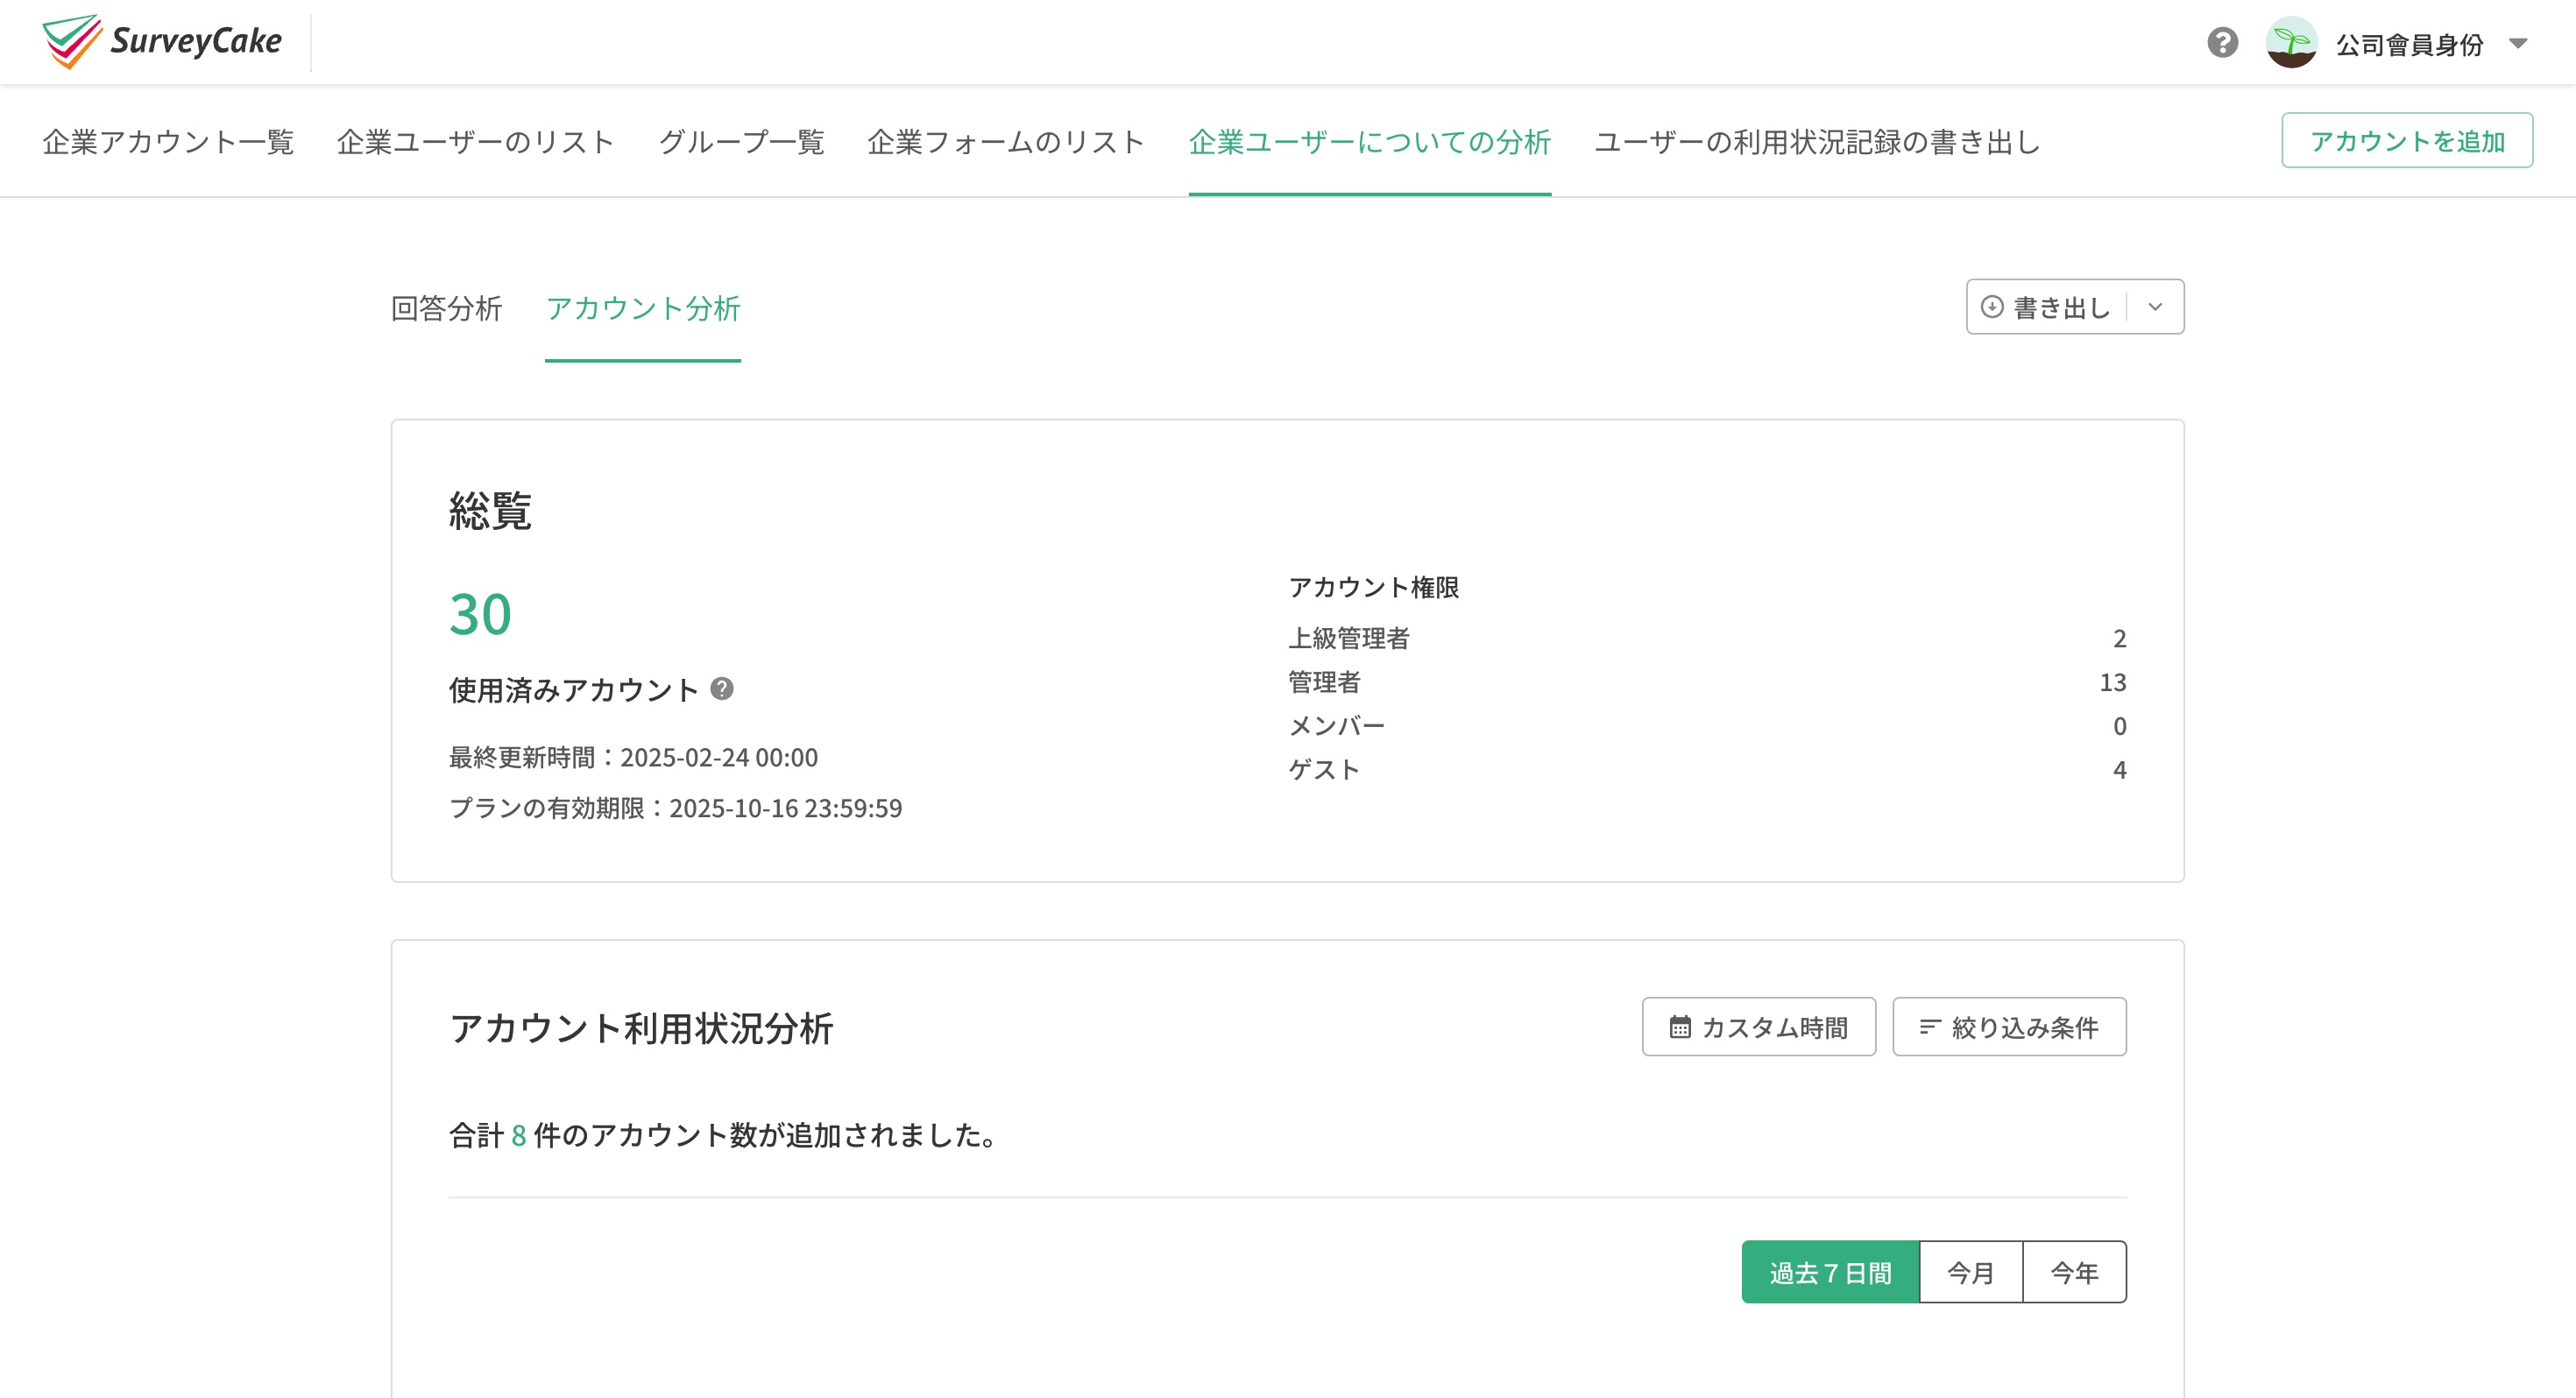Click the アカウント権限 heading

click(1373, 587)
